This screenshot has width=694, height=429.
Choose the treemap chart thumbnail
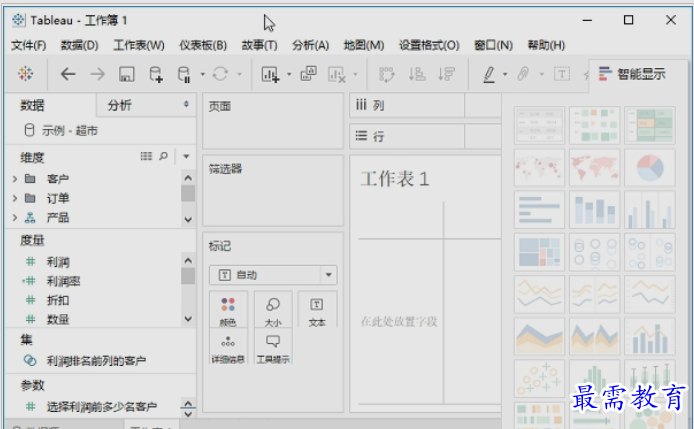click(539, 252)
